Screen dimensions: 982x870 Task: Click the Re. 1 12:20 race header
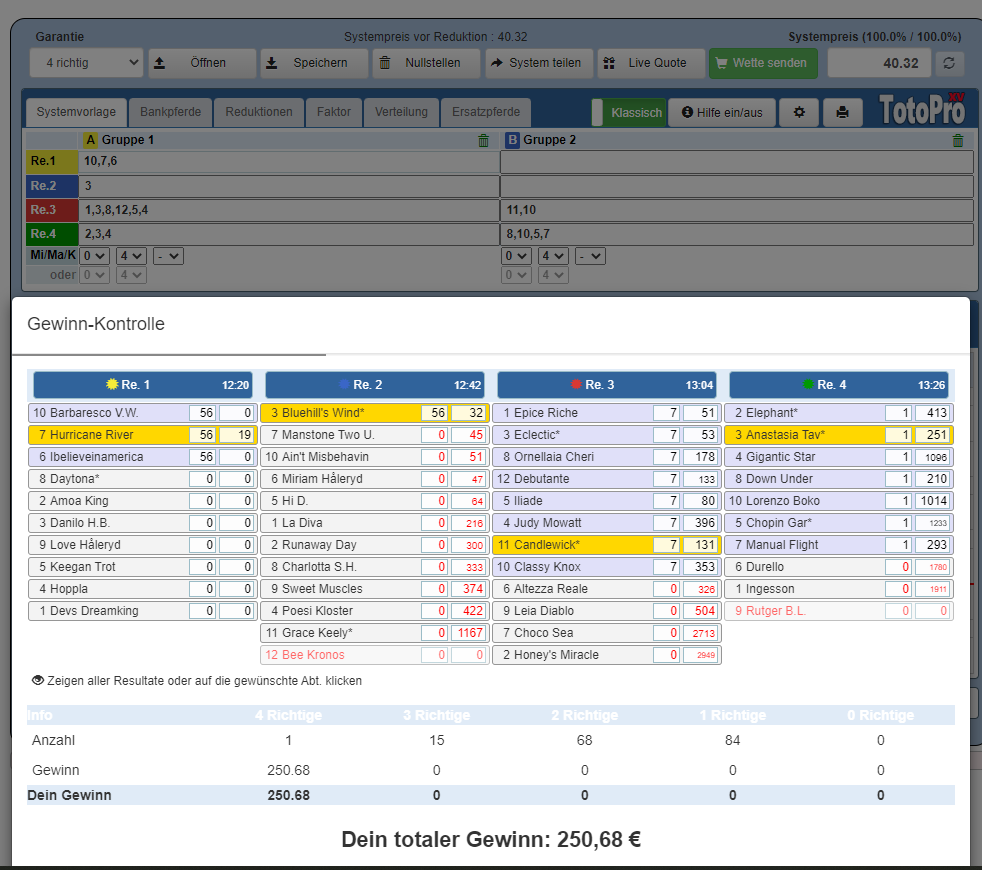coord(143,385)
